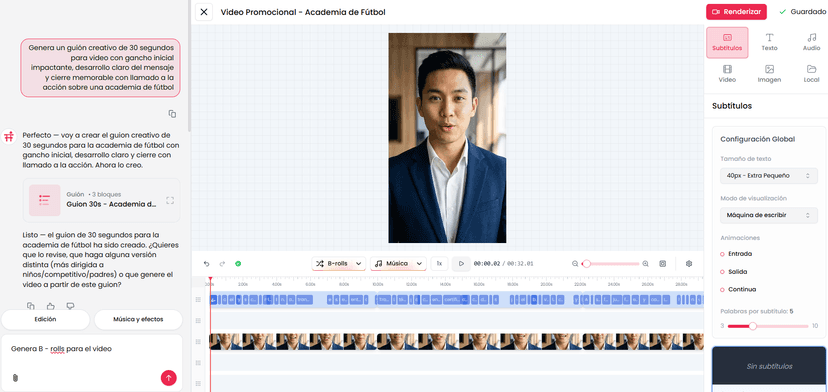Open the Modo de visualización dropdown
This screenshot has width=828, height=392.
pyautogui.click(x=769, y=215)
